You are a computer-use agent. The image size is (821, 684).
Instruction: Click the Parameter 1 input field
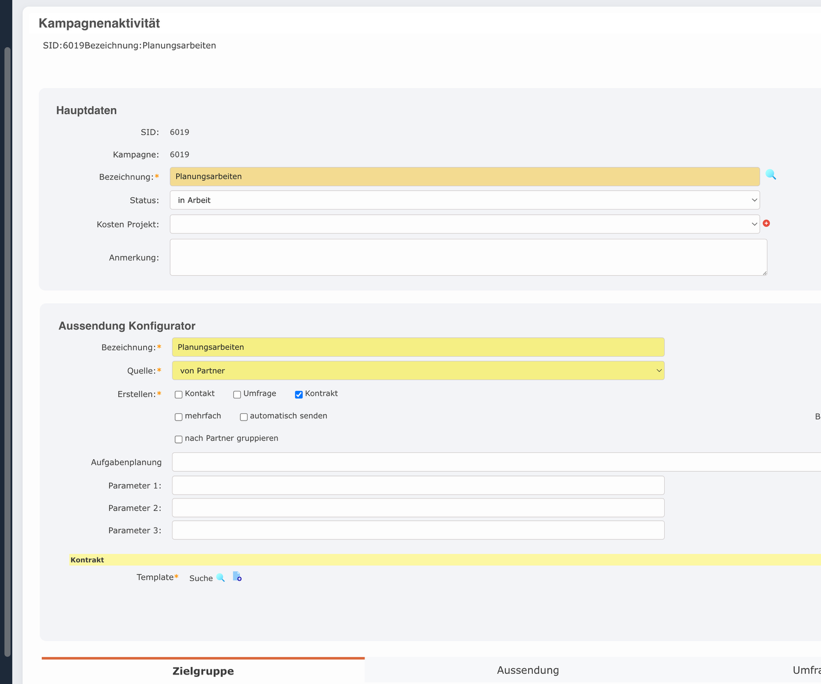pyautogui.click(x=418, y=484)
